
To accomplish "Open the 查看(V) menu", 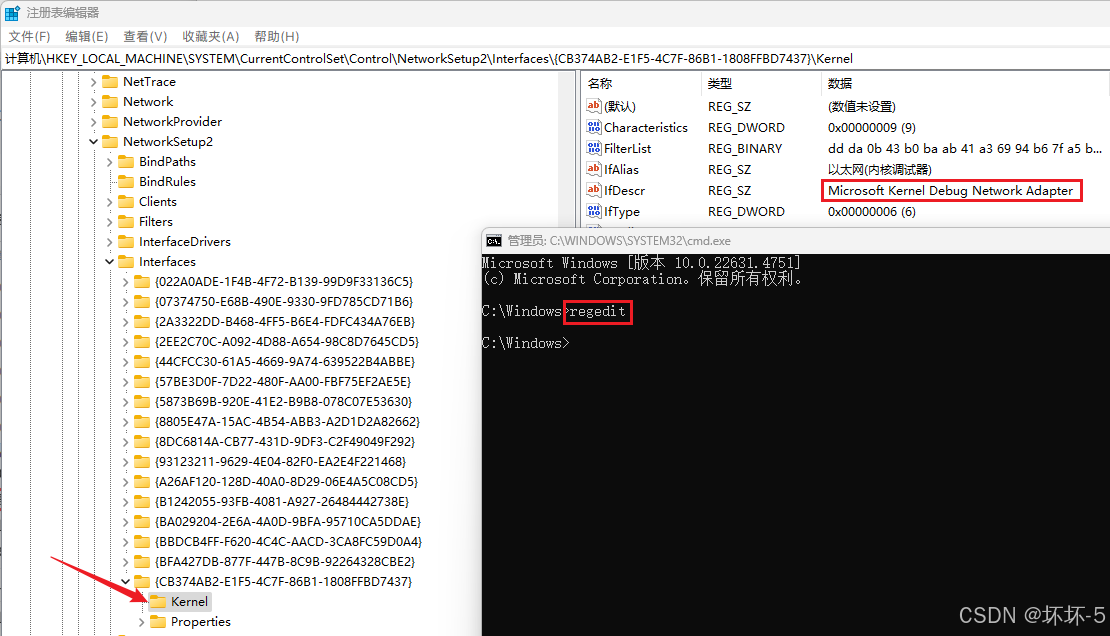I will coord(144,36).
